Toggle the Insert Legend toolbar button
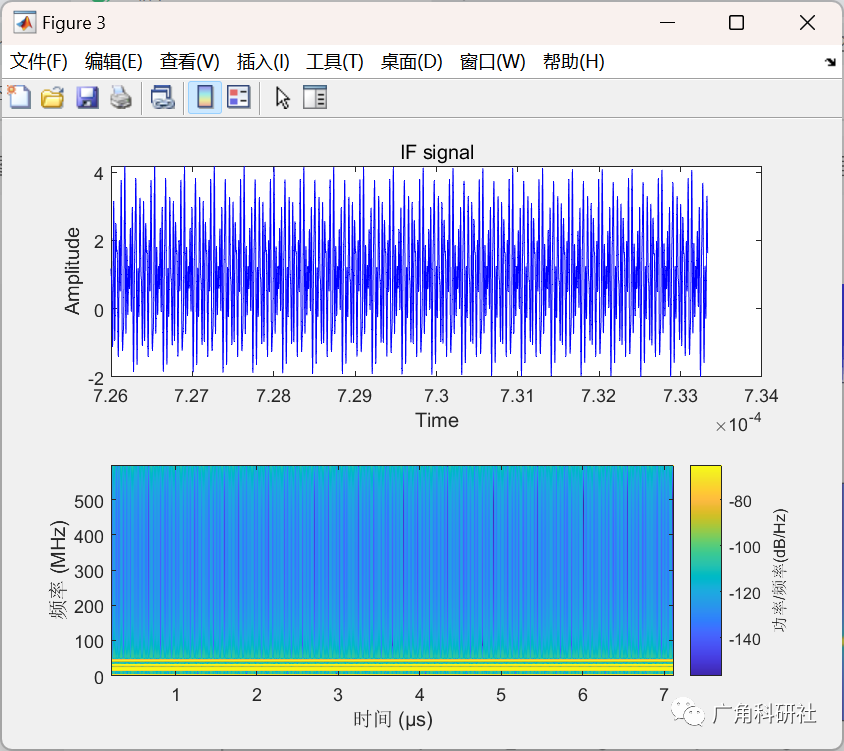Screen dimensions: 844x751 (238, 97)
